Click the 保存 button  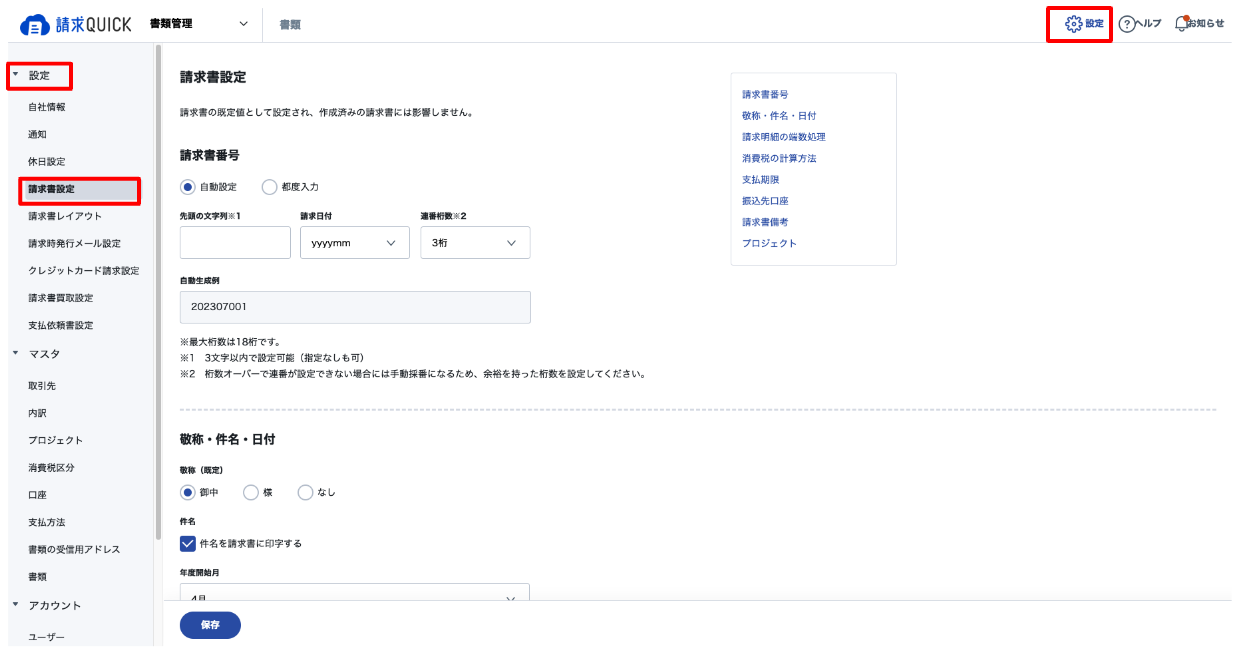click(x=210, y=625)
